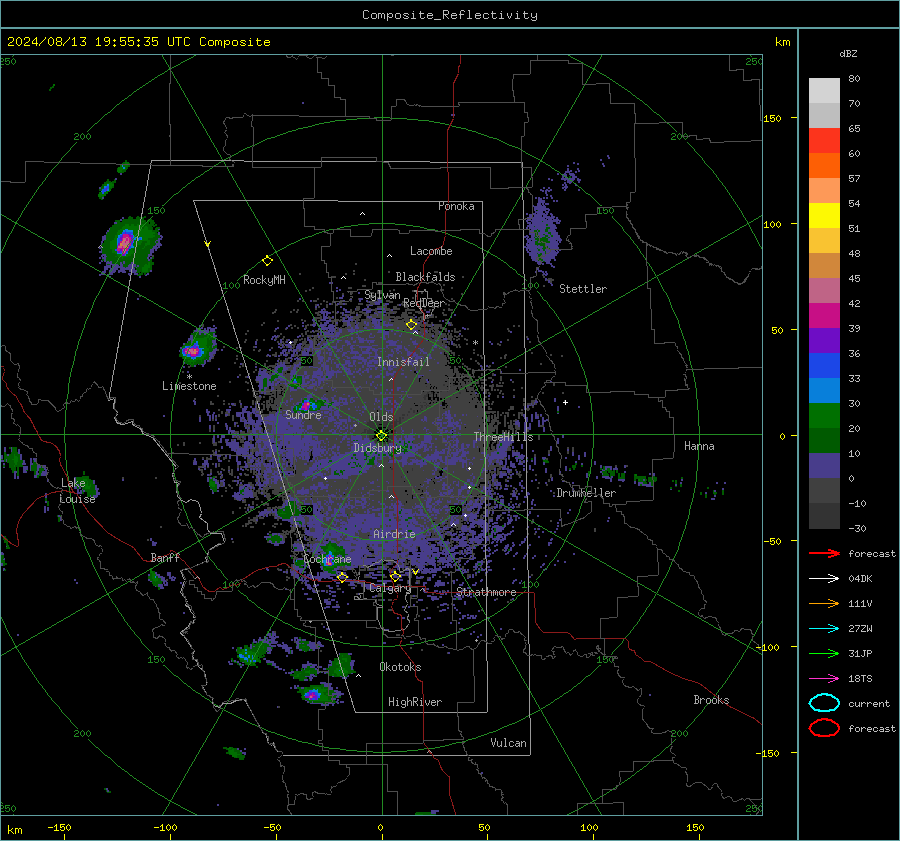Click the yellow diamond marker near RockyMH
Image resolution: width=900 pixels, height=841 pixels.
coord(267,261)
